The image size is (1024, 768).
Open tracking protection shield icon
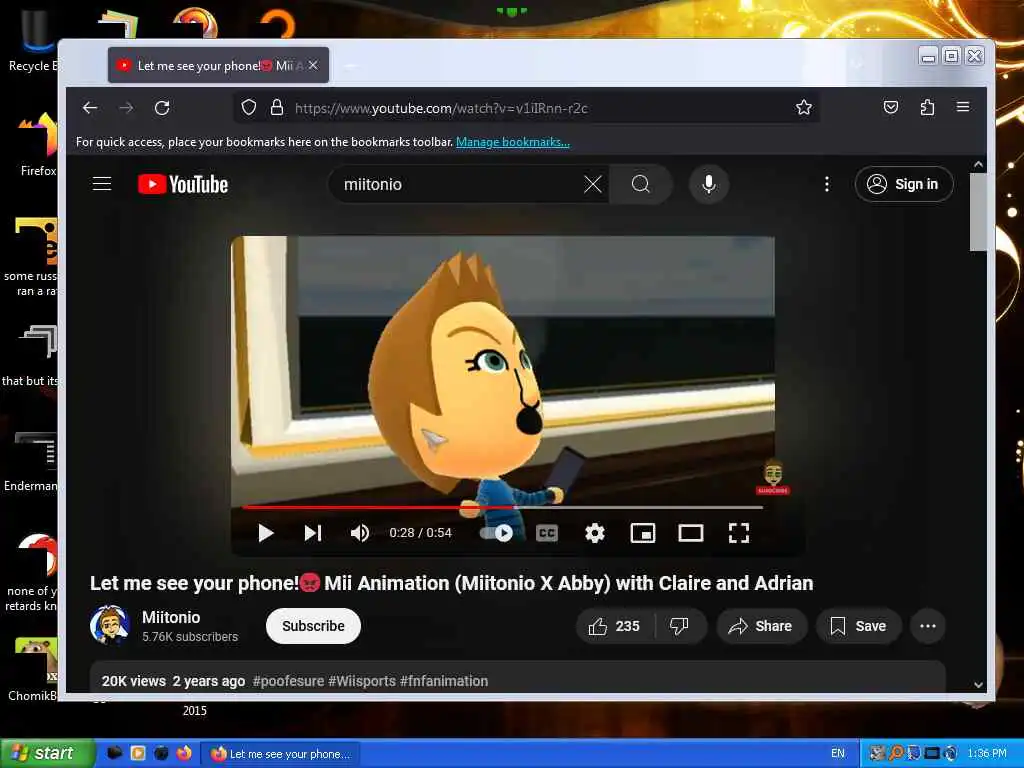tap(249, 108)
